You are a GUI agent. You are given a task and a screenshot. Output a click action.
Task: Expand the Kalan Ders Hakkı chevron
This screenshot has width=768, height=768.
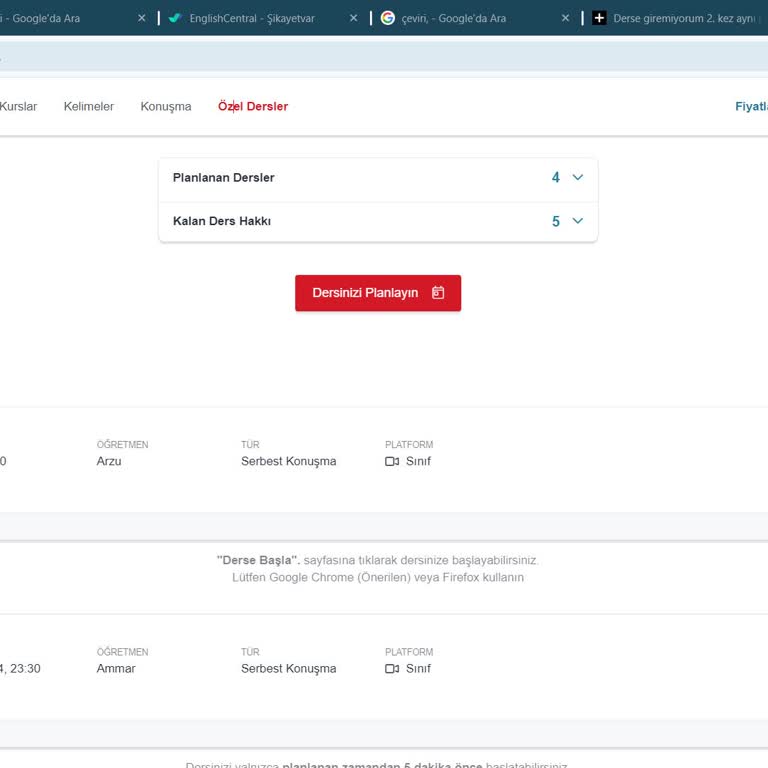coord(577,221)
